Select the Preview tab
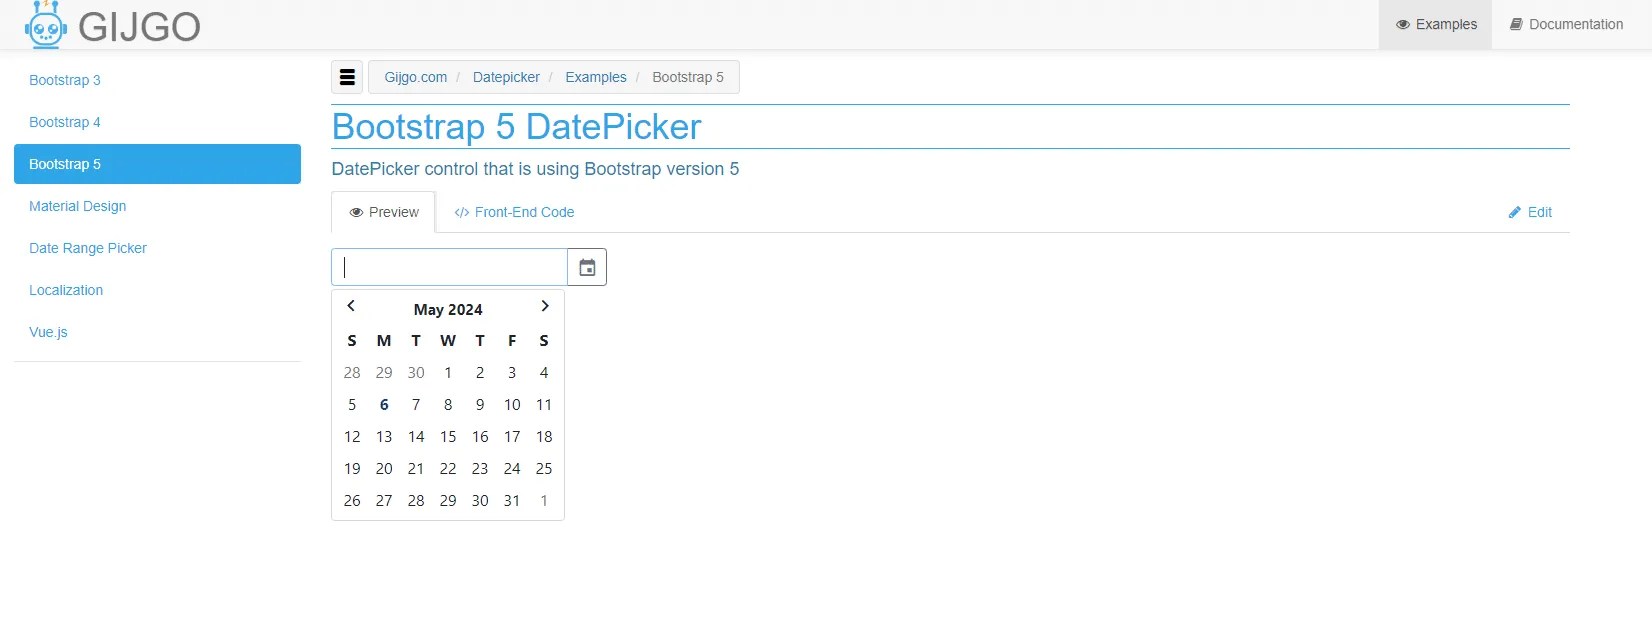This screenshot has width=1652, height=638. click(384, 212)
